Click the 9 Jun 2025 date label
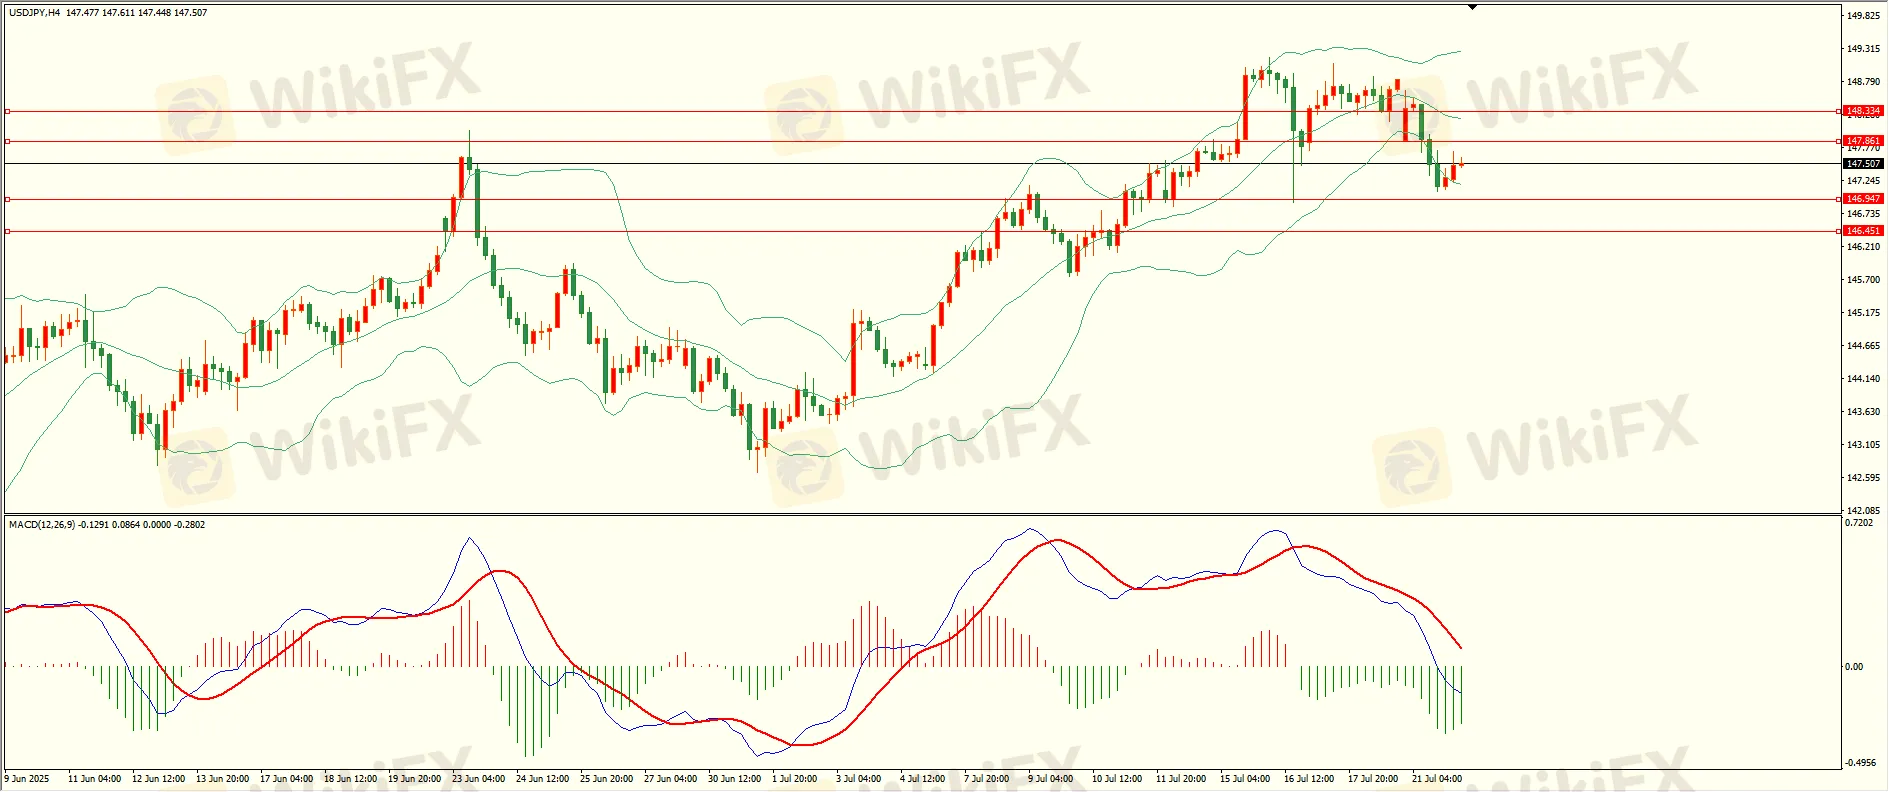 (x=27, y=779)
